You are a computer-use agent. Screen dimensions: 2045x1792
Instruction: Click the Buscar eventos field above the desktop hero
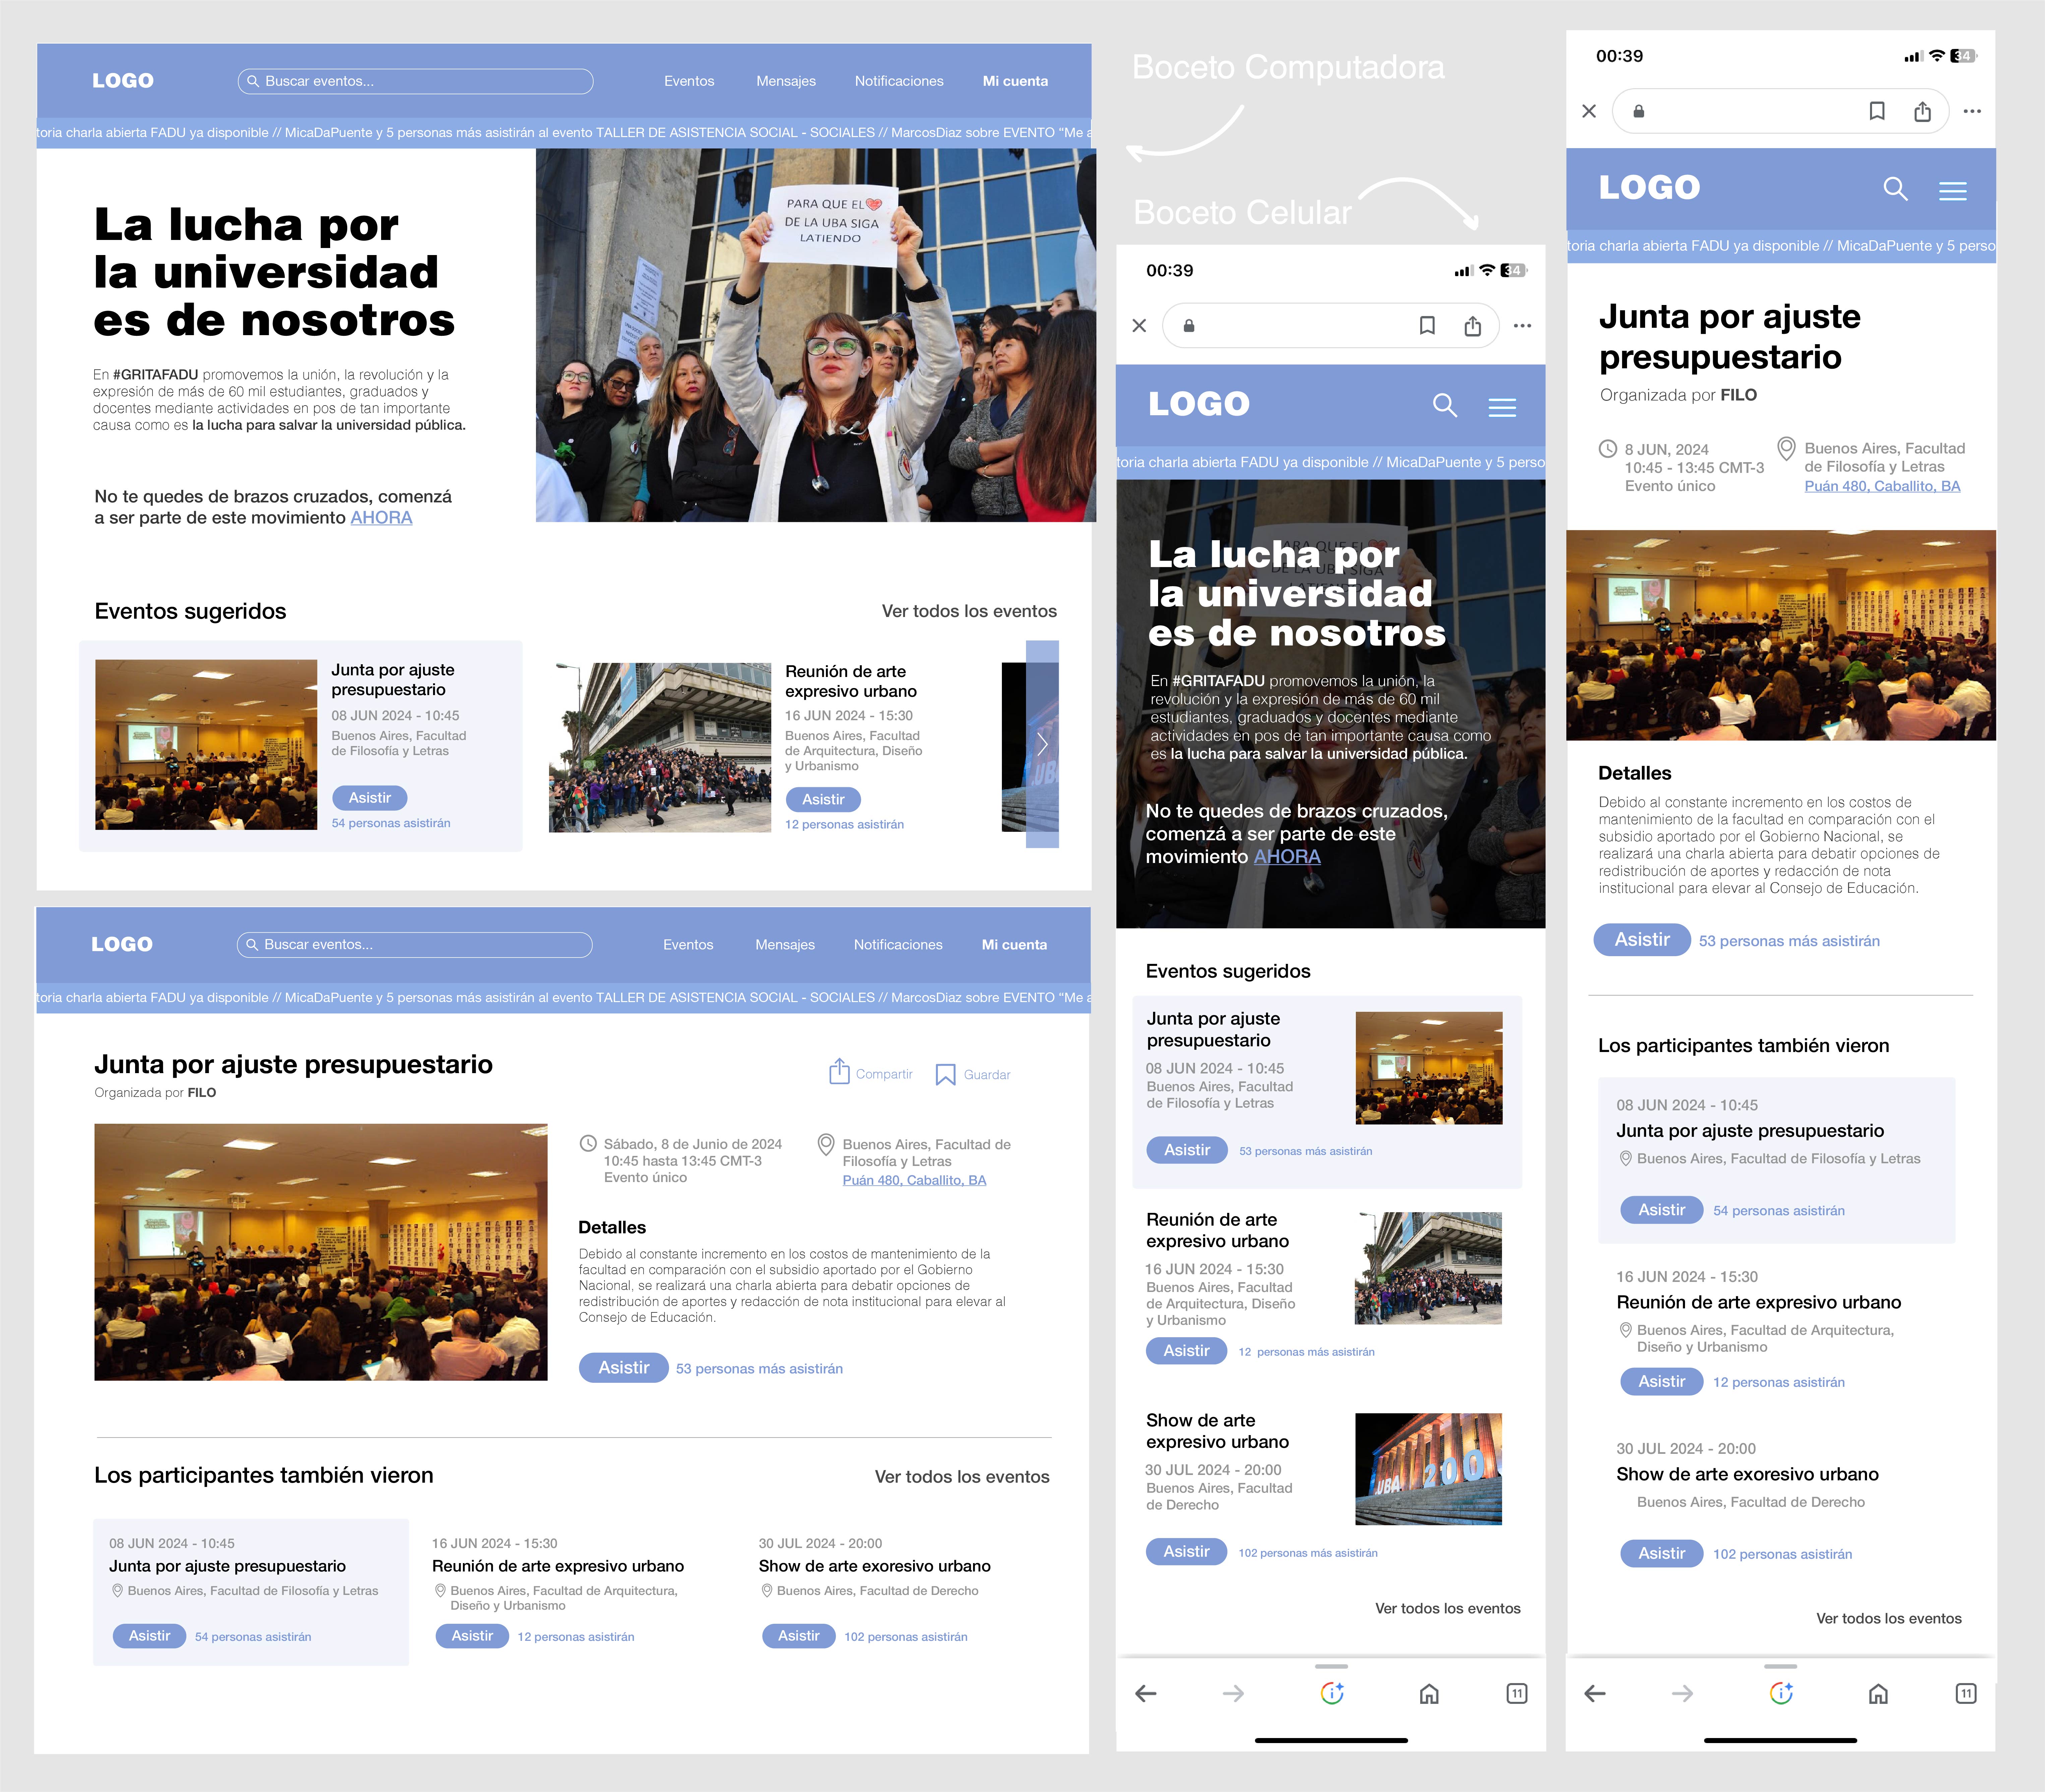[x=415, y=81]
